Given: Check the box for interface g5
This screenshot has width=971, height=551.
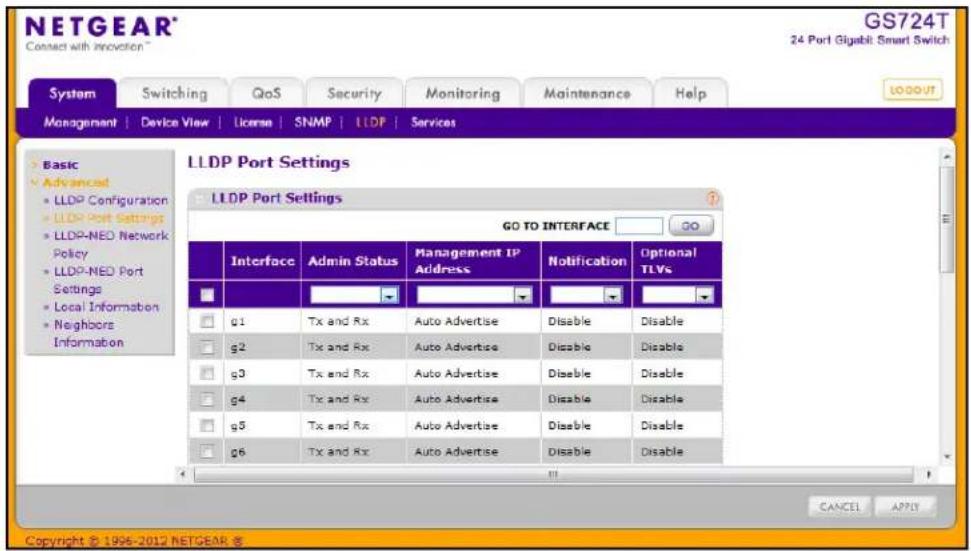Looking at the screenshot, I should [207, 425].
